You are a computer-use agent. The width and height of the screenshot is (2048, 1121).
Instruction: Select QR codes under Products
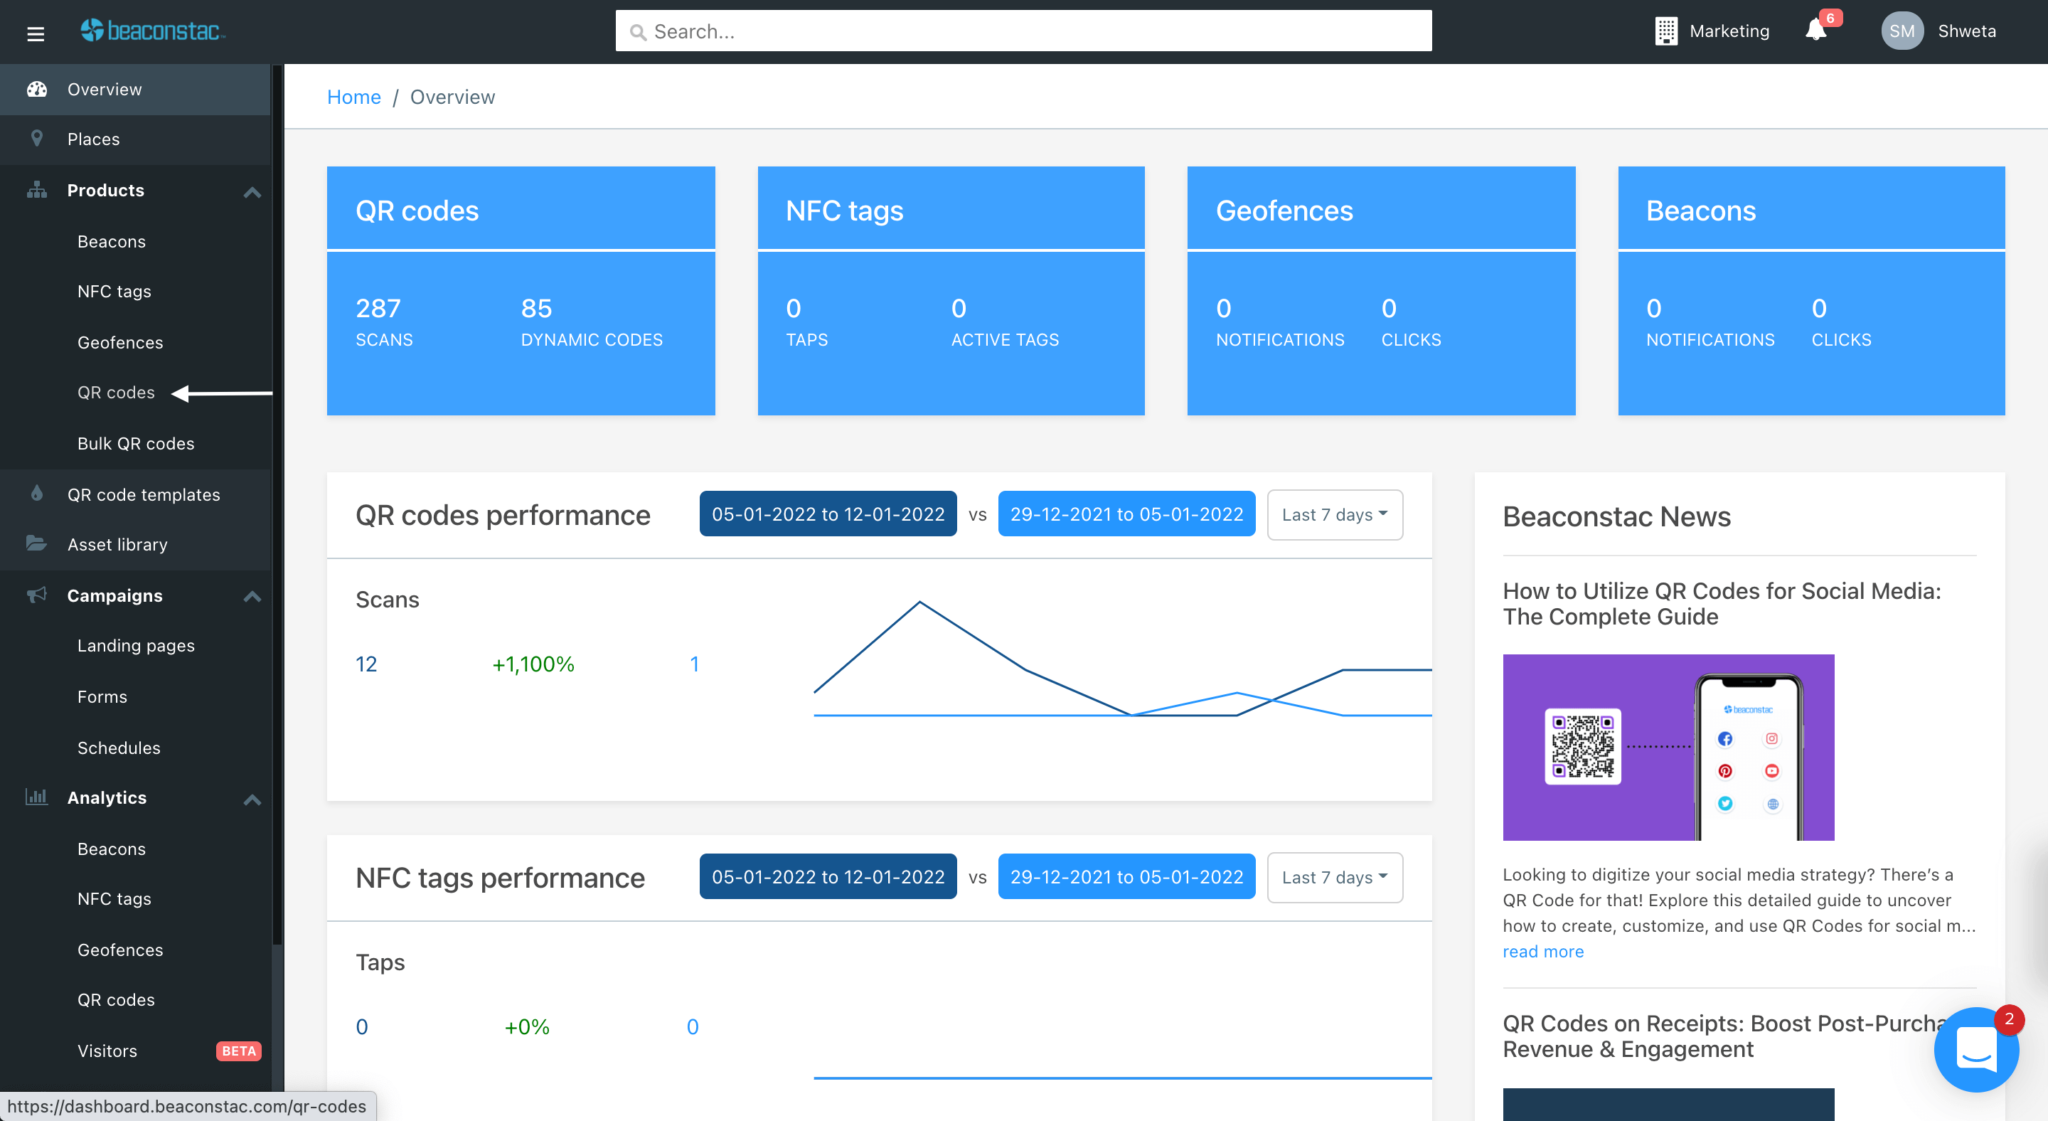[116, 393]
